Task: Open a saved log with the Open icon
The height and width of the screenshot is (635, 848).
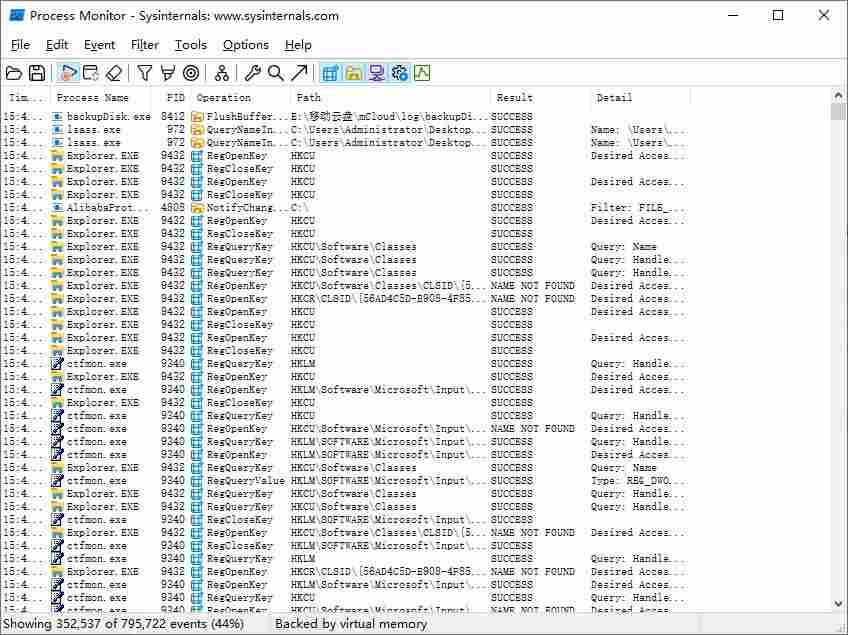Action: click(14, 73)
